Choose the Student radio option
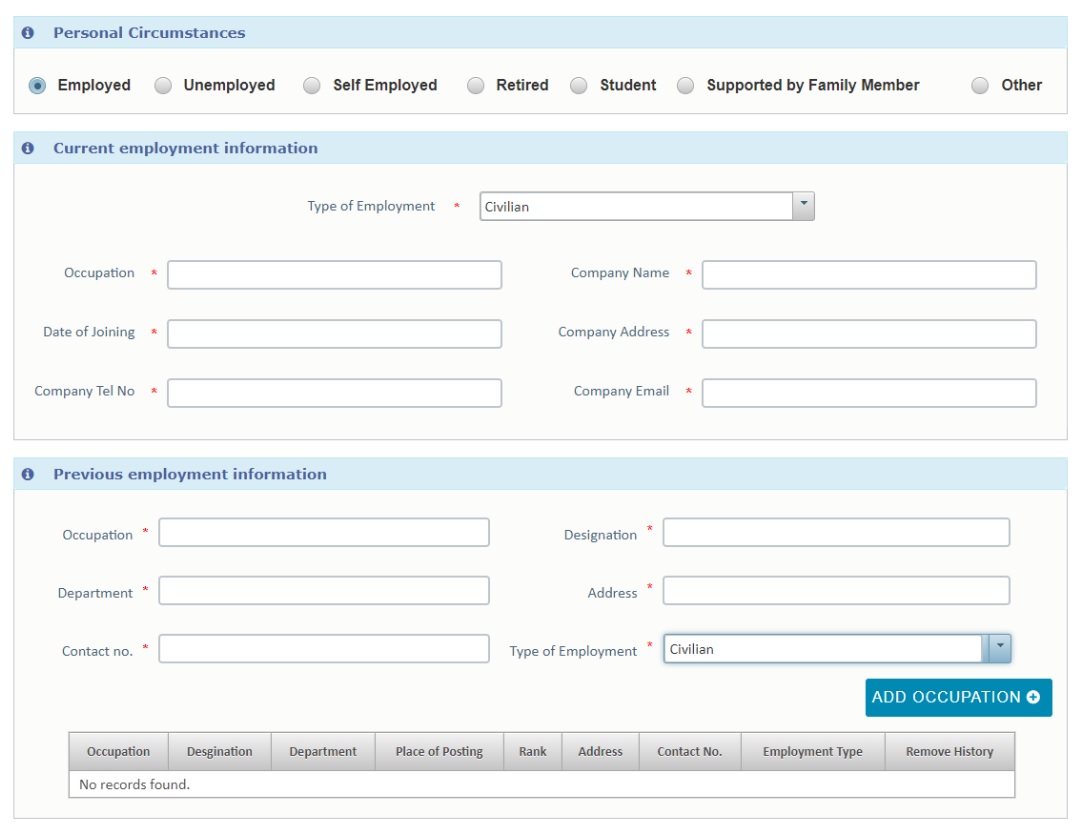Screen dimensions: 1079x840 (579, 85)
